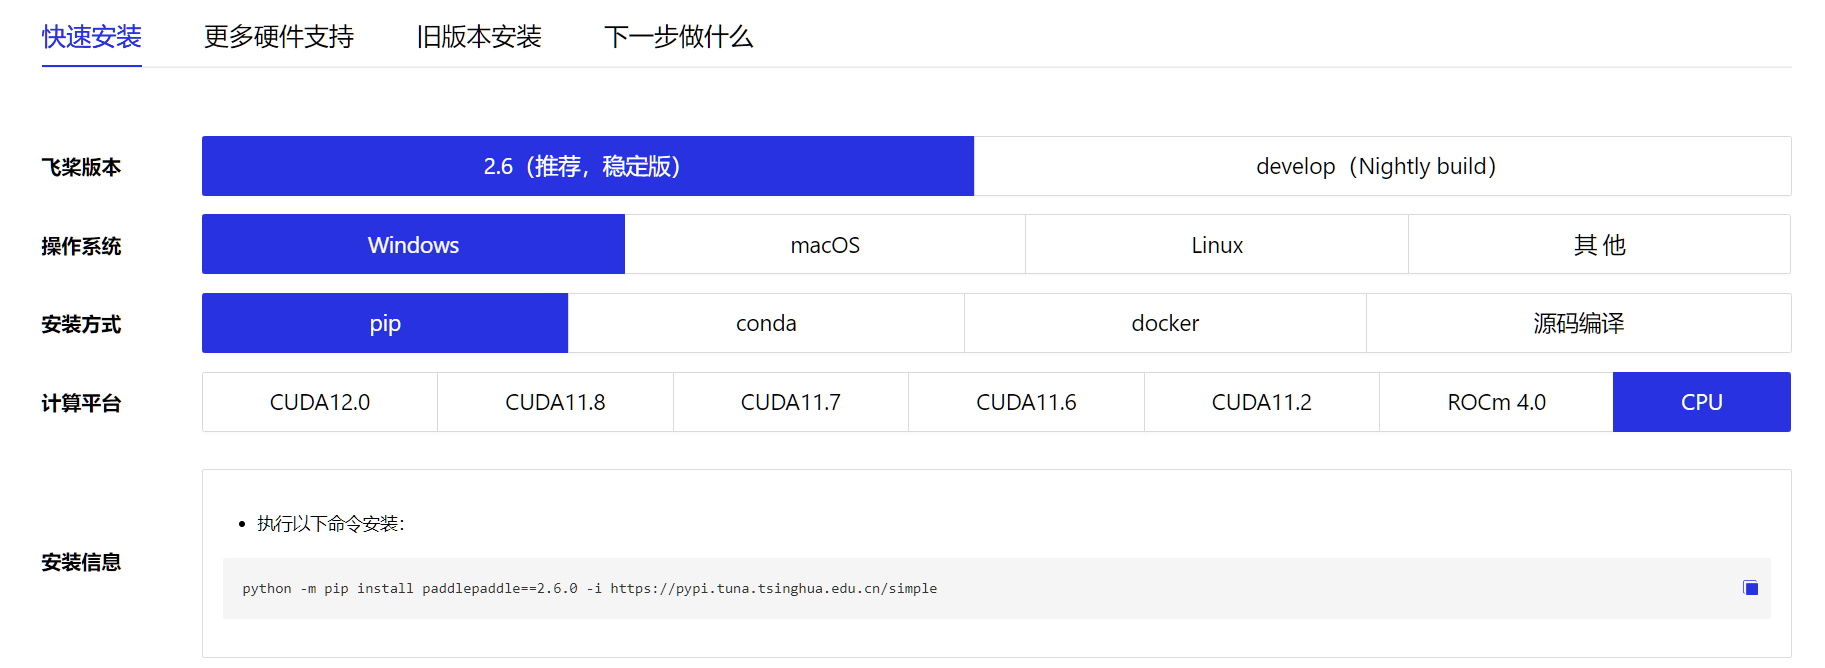Select macOS as operating system
This screenshot has height=668, width=1825.
[825, 245]
